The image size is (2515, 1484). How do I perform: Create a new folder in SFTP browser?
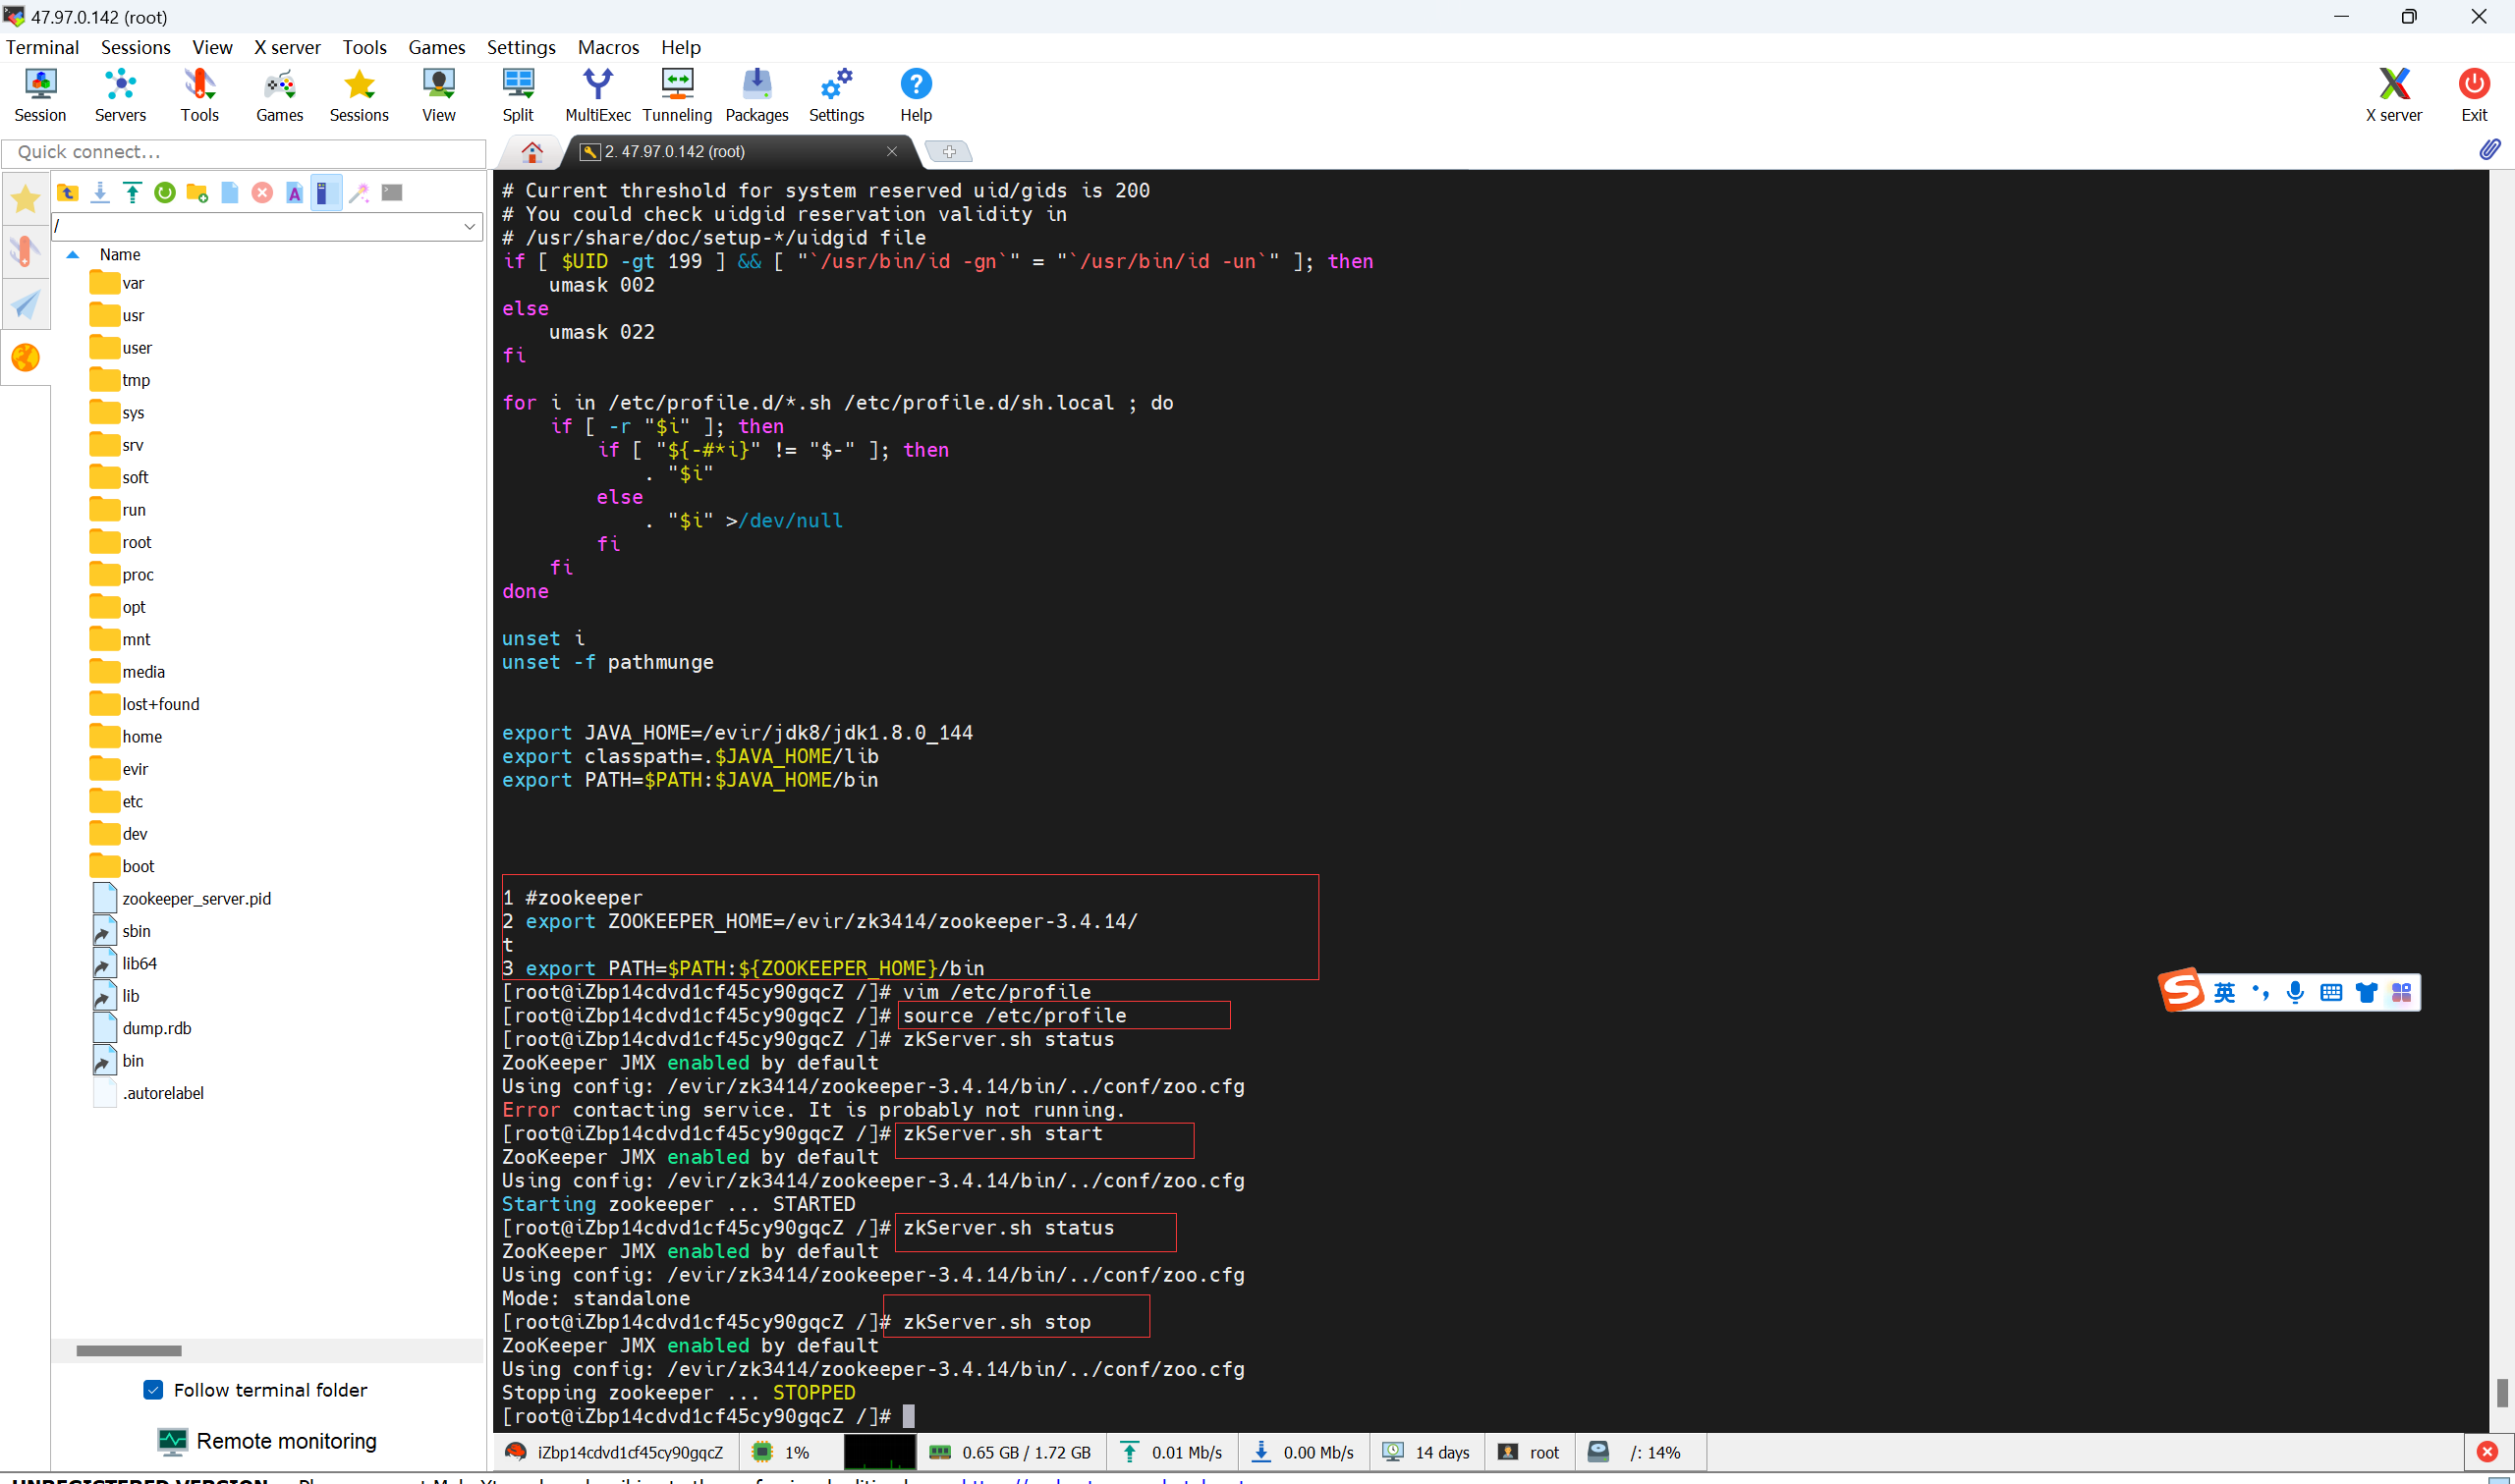click(x=197, y=193)
